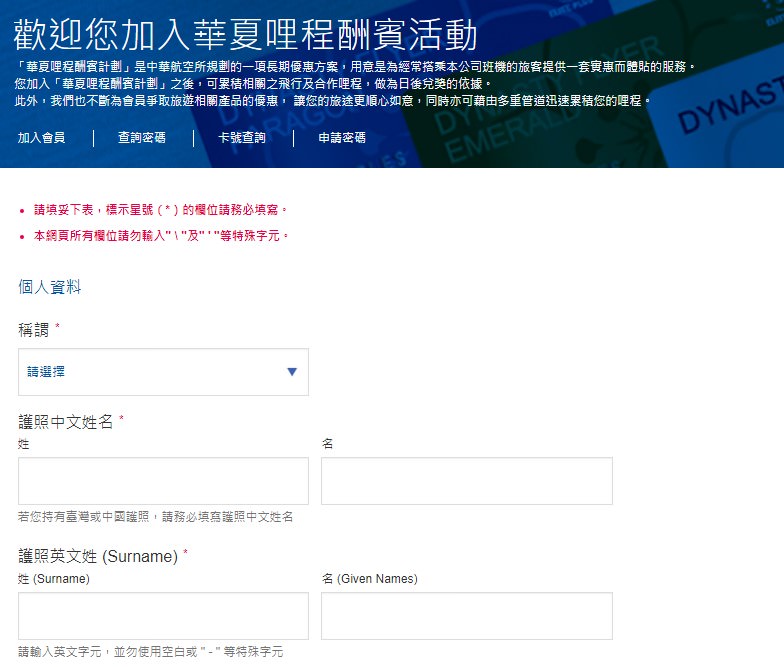
Task: Open the 加入會員 tab
Action: coord(42,138)
